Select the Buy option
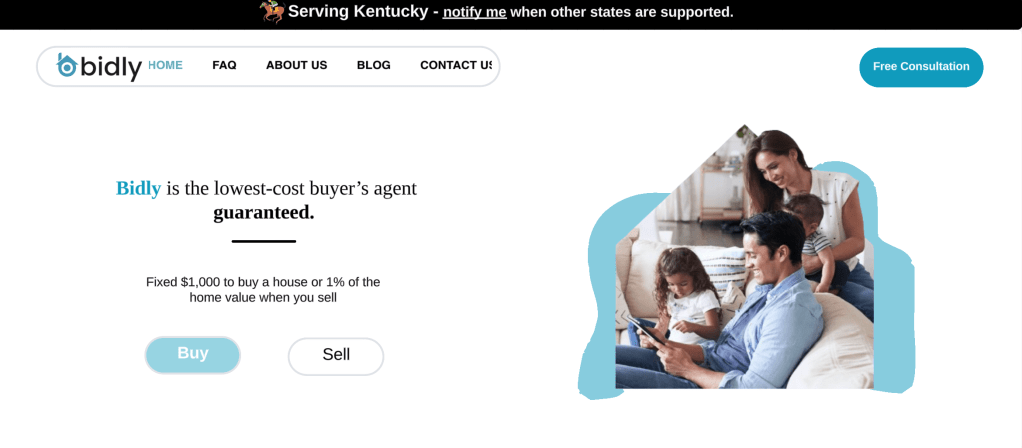This screenshot has width=1022, height=448. click(x=193, y=354)
